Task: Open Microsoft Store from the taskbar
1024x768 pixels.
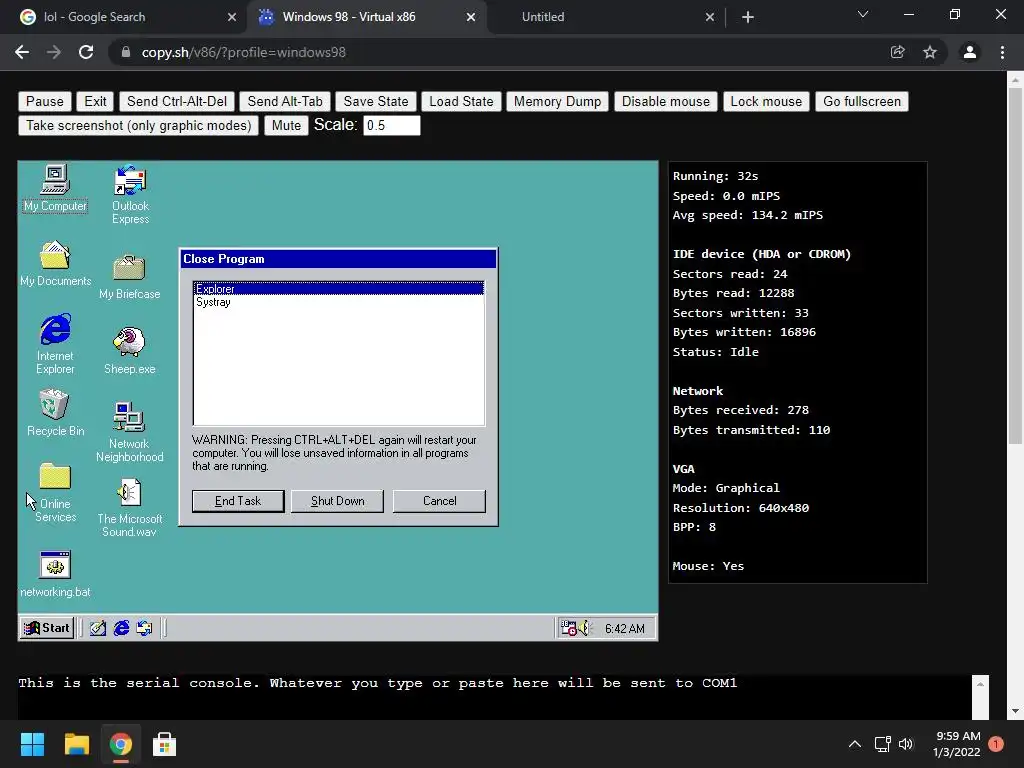Action: [164, 744]
